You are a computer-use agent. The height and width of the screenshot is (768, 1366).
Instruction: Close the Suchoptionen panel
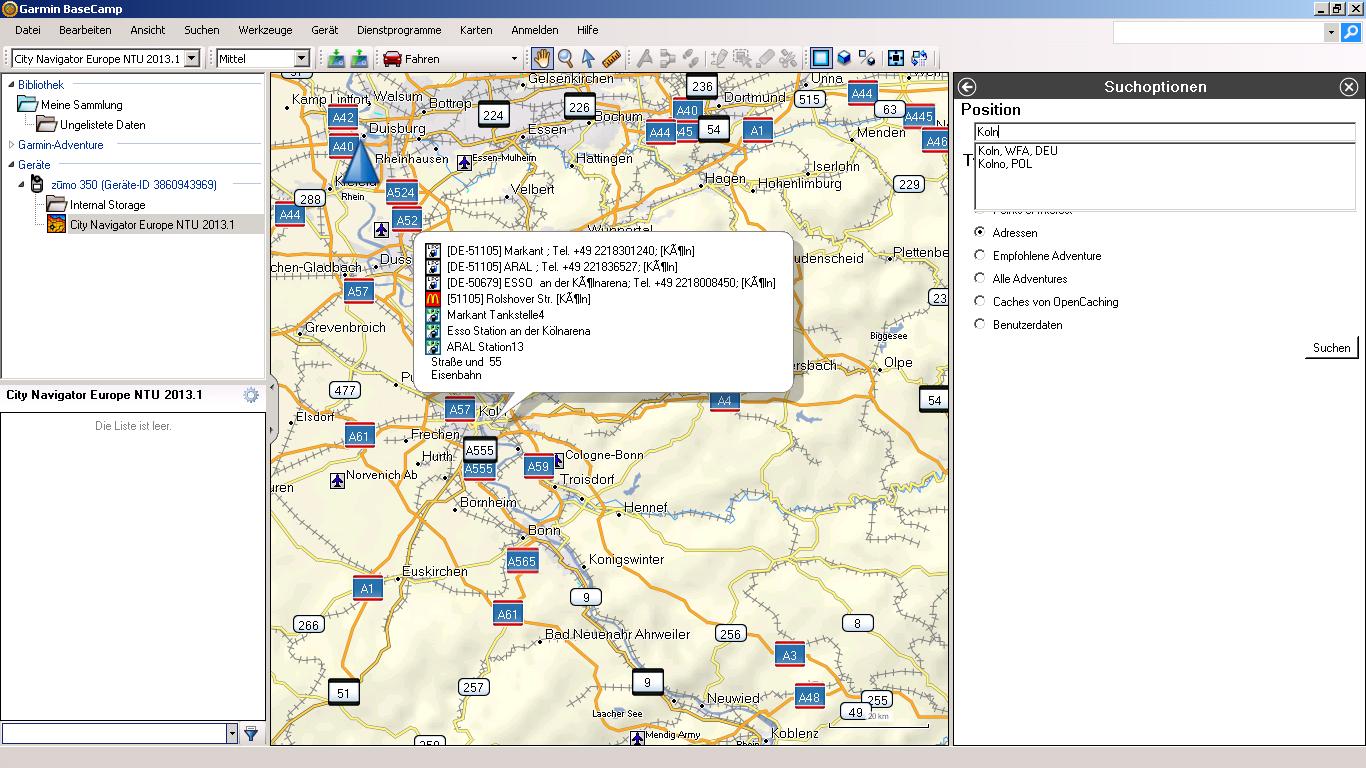tap(1349, 87)
